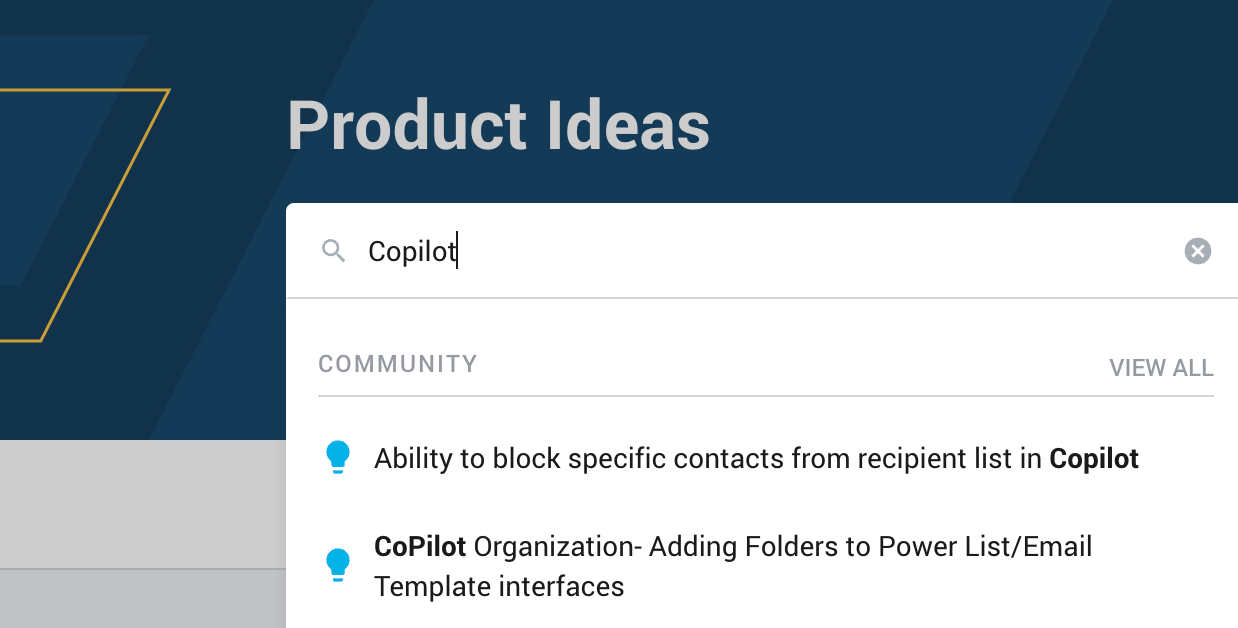The width and height of the screenshot is (1238, 628).
Task: Click the COMMUNITY section header
Action: (x=398, y=364)
